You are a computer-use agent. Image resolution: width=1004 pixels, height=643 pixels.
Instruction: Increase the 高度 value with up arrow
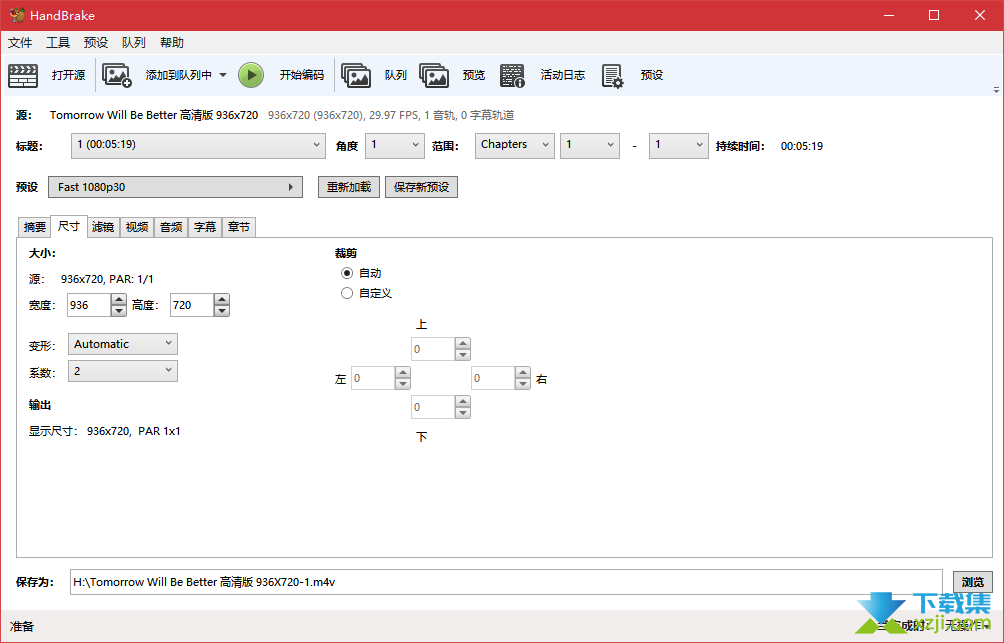click(x=222, y=300)
